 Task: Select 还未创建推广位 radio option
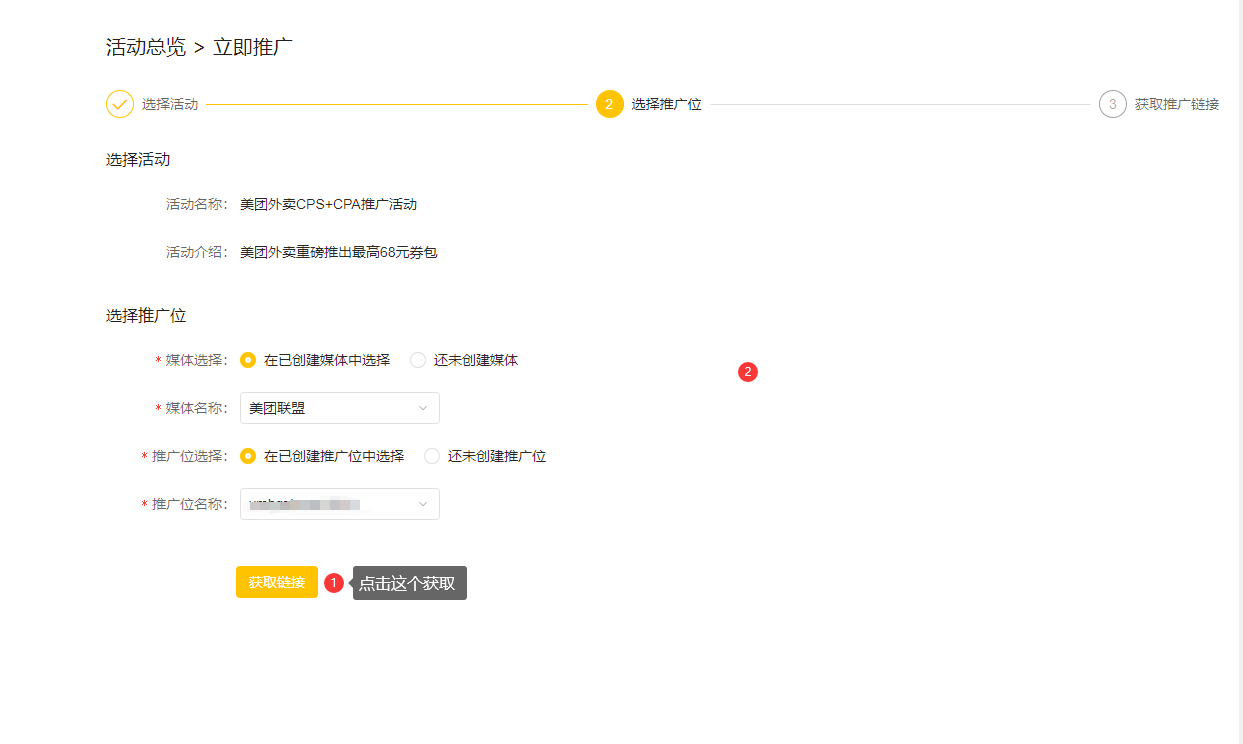432,456
